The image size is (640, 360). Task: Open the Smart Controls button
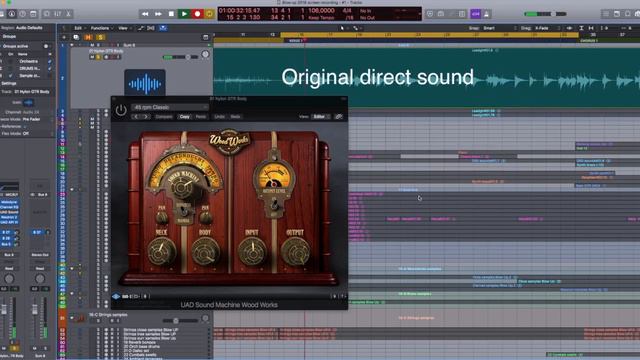point(47,14)
